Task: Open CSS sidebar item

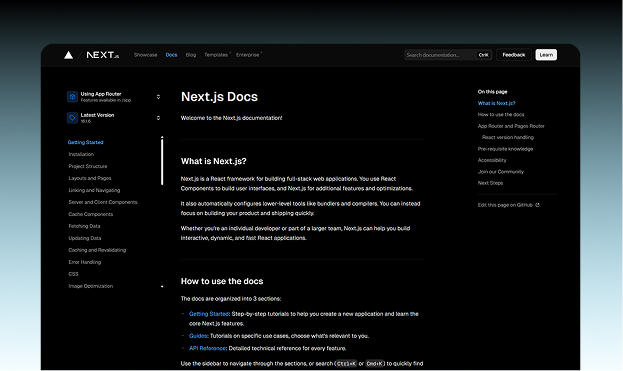Action: click(74, 274)
